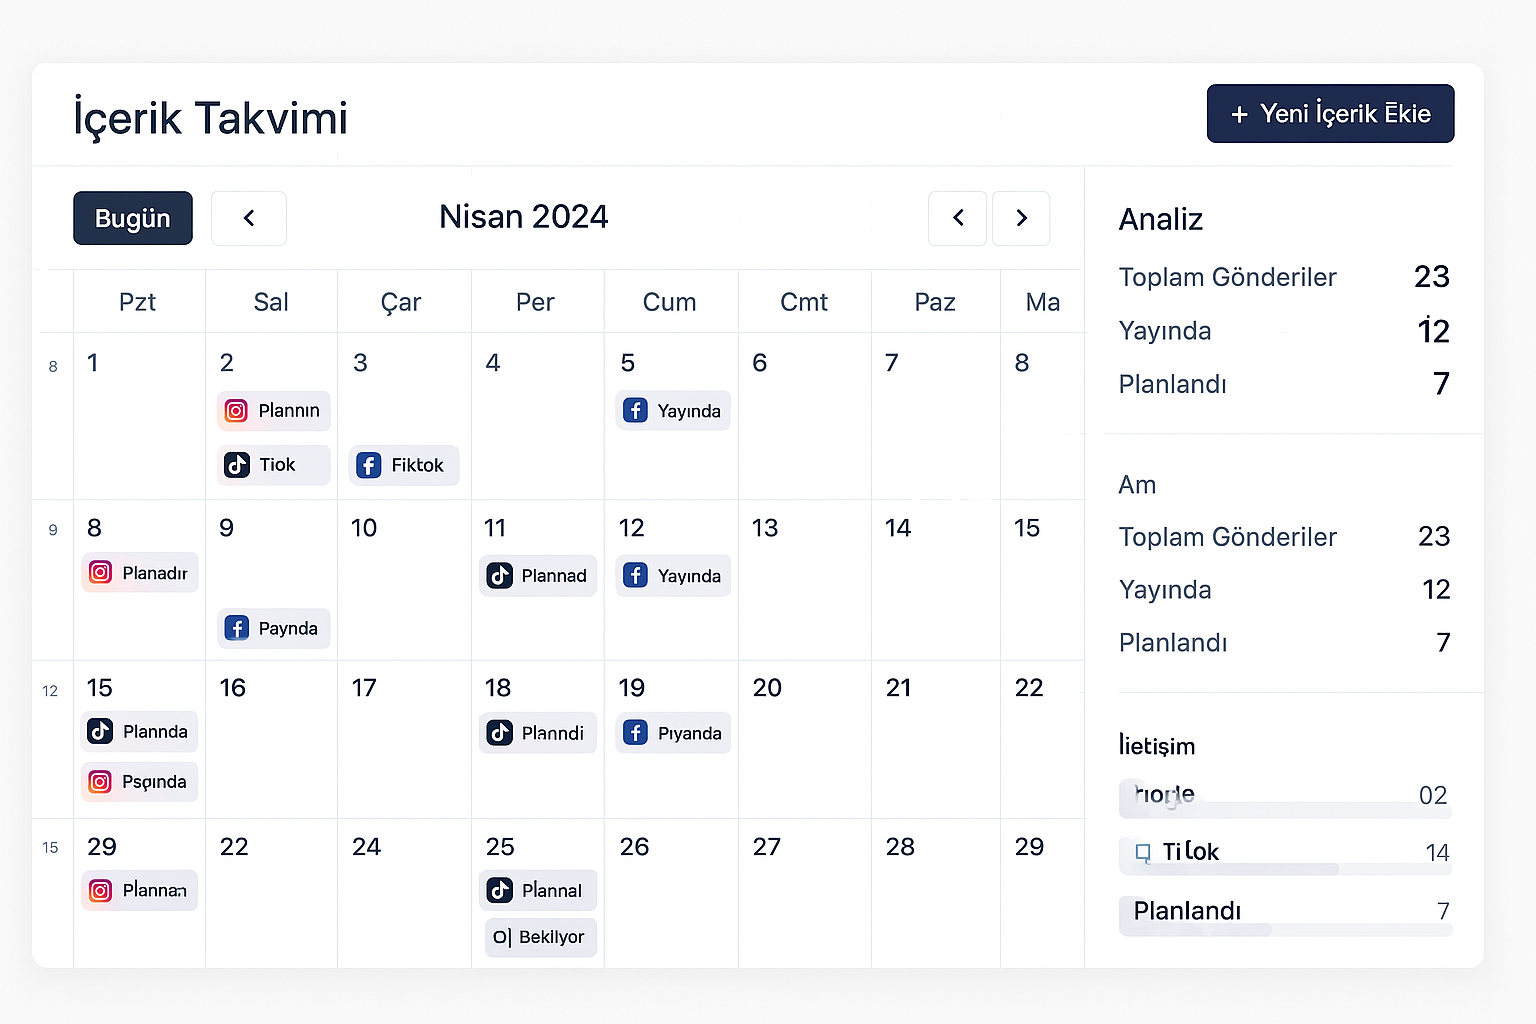
Task: Click Facebook icon on the Fiktok post
Action: tap(369, 465)
